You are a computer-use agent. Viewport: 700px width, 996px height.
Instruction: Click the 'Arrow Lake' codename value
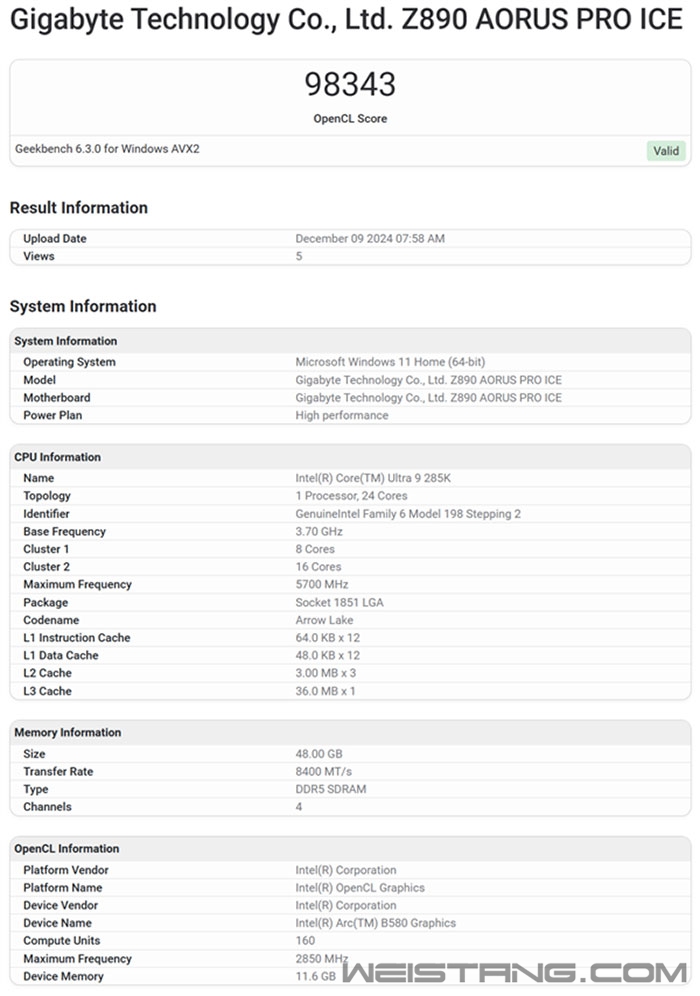[324, 621]
